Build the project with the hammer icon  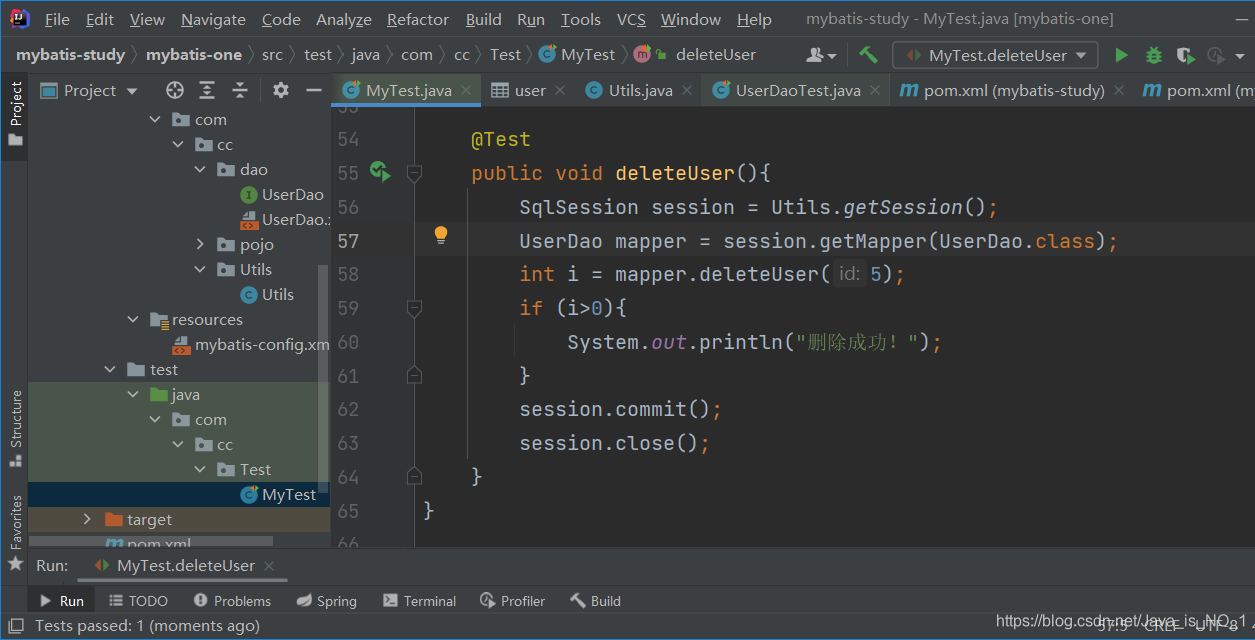(868, 55)
